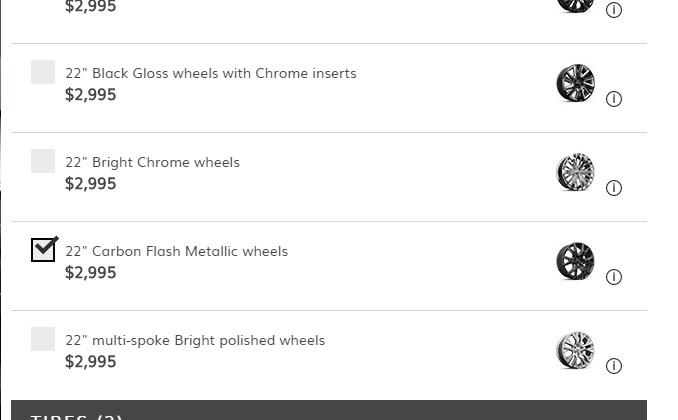This screenshot has width=678, height=420.
Task: Click the $2,995 price under Carbon Flash Metallic
Action: [91, 273]
